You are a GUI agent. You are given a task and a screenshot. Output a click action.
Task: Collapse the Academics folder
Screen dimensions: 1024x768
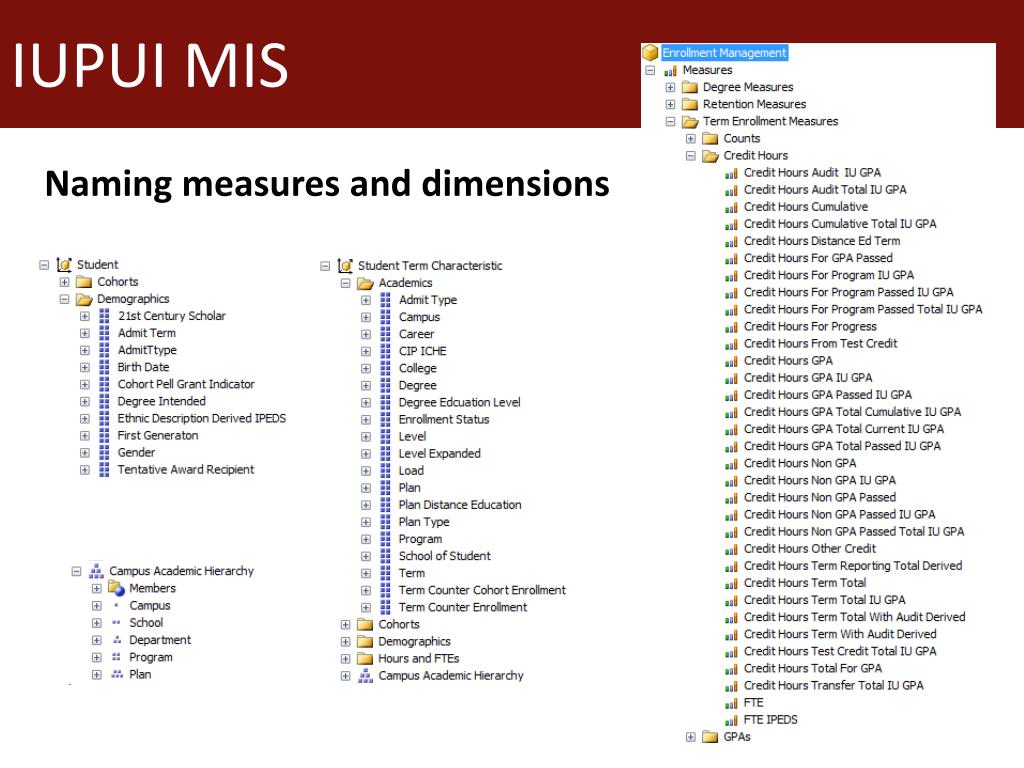pyautogui.click(x=345, y=283)
